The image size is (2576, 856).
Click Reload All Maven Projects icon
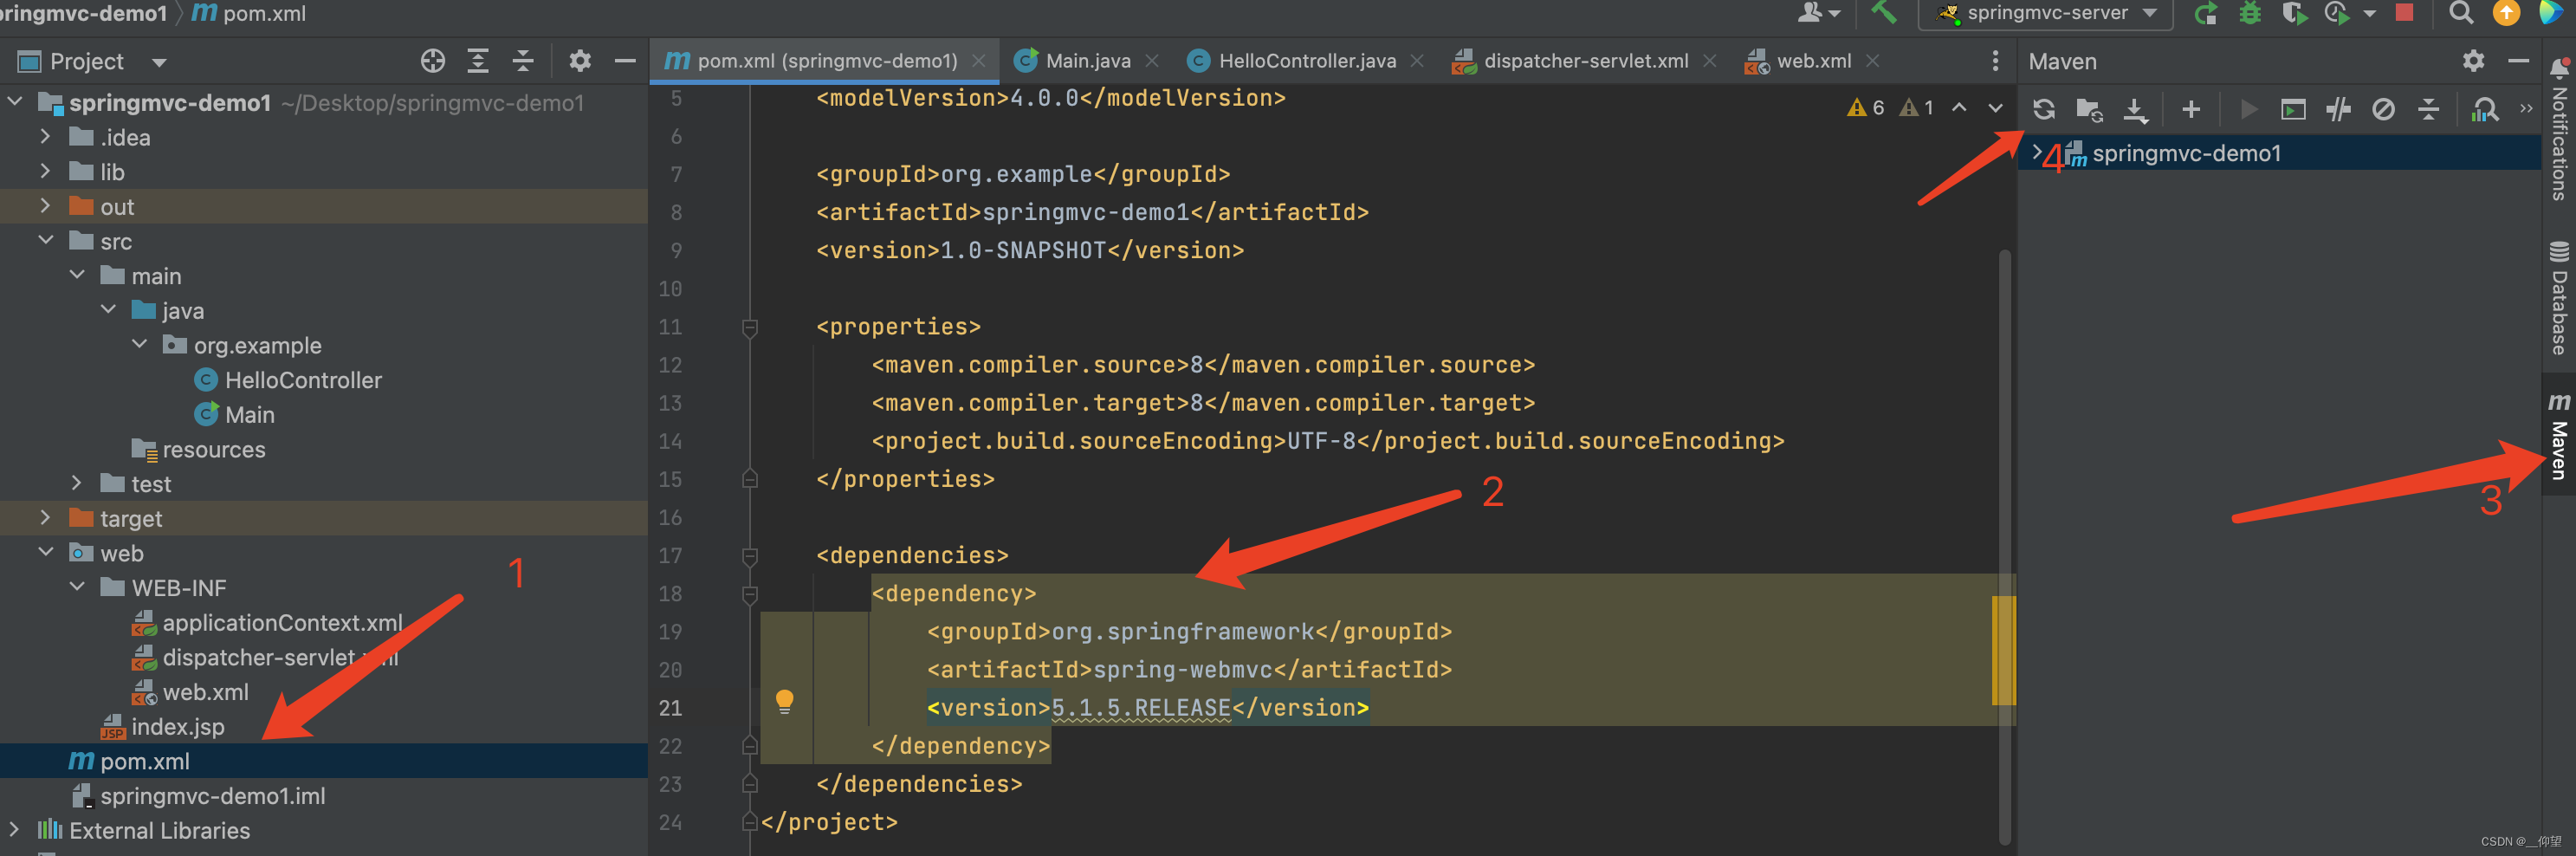pyautogui.click(x=2043, y=109)
